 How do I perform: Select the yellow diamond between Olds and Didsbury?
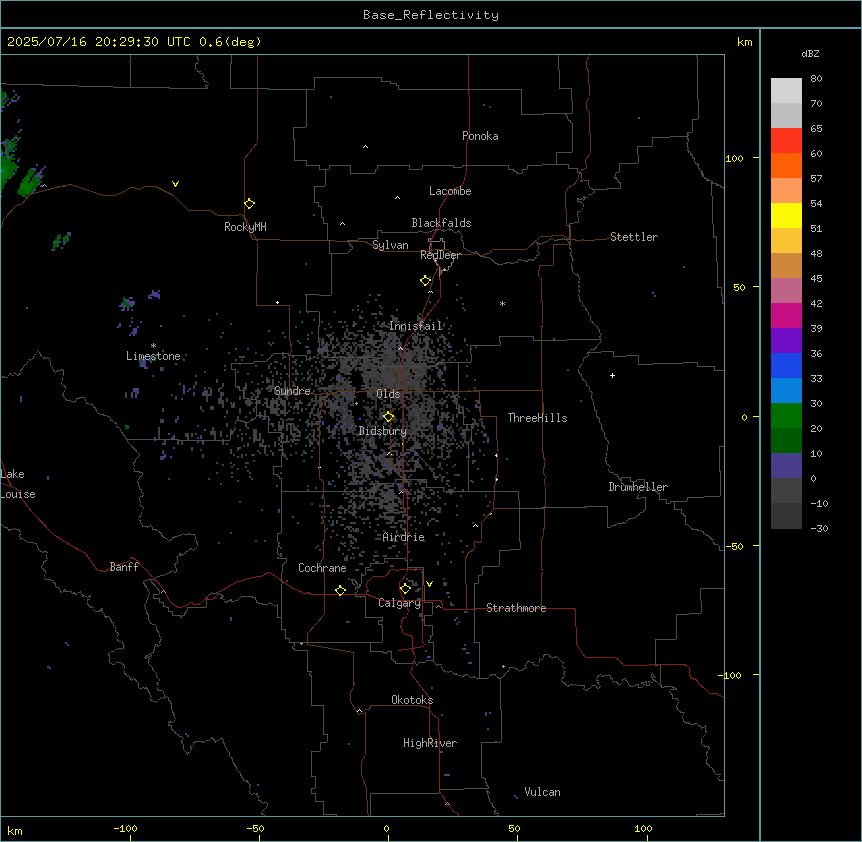[388, 417]
